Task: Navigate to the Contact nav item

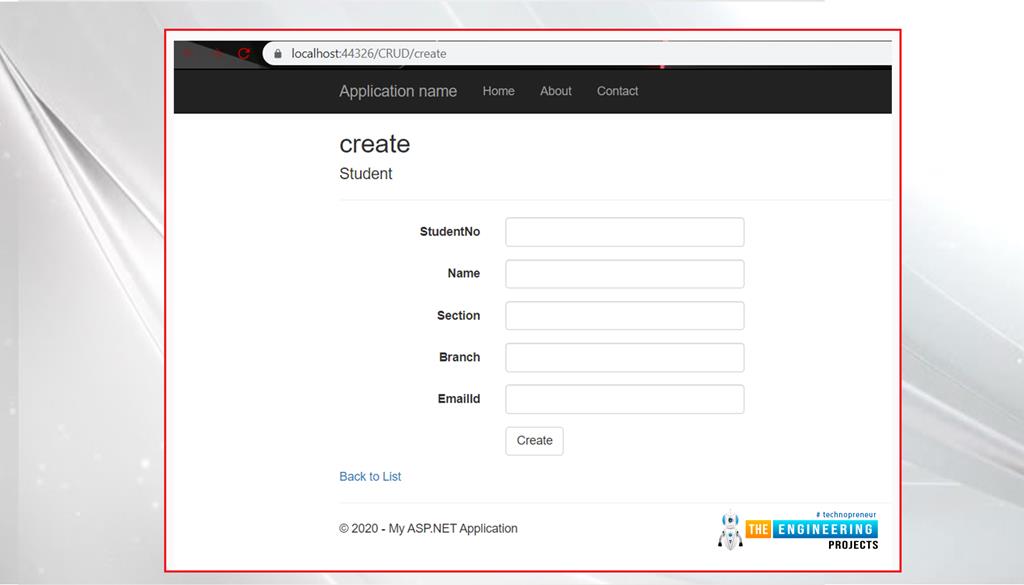Action: pyautogui.click(x=617, y=91)
